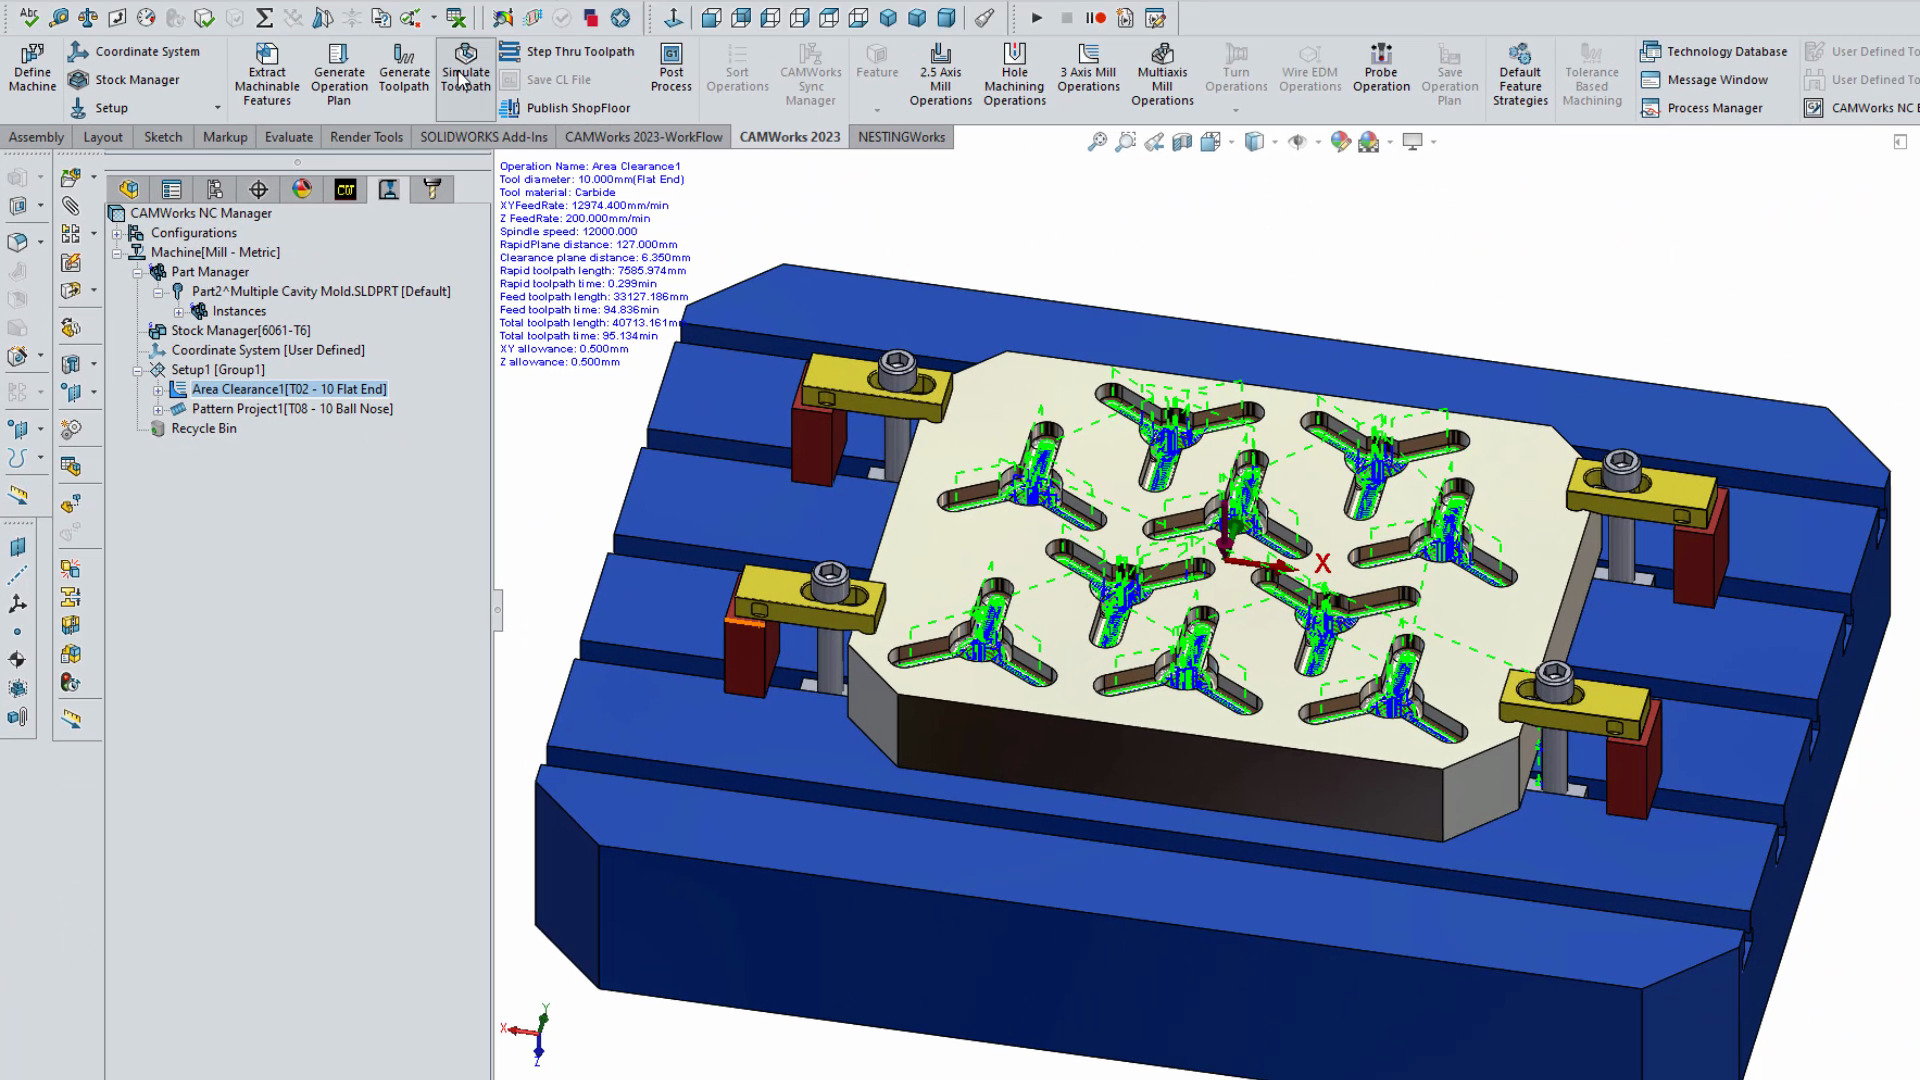The width and height of the screenshot is (1920, 1080).
Task: Expand the Configurations tree node
Action: click(117, 233)
